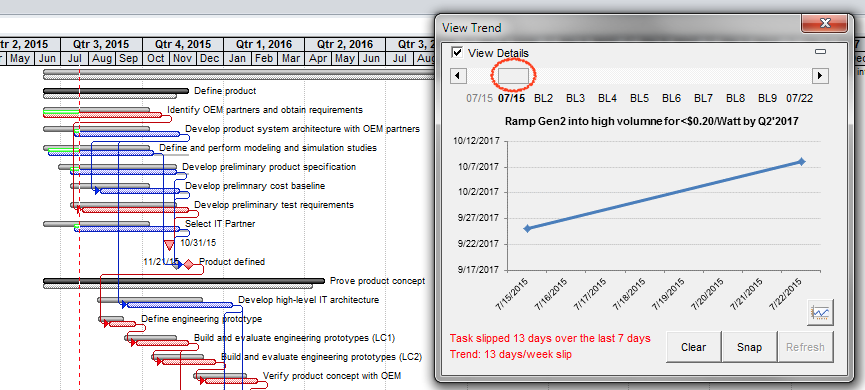The width and height of the screenshot is (865, 390).
Task: Select the BL9 baseline label
Action: point(767,99)
